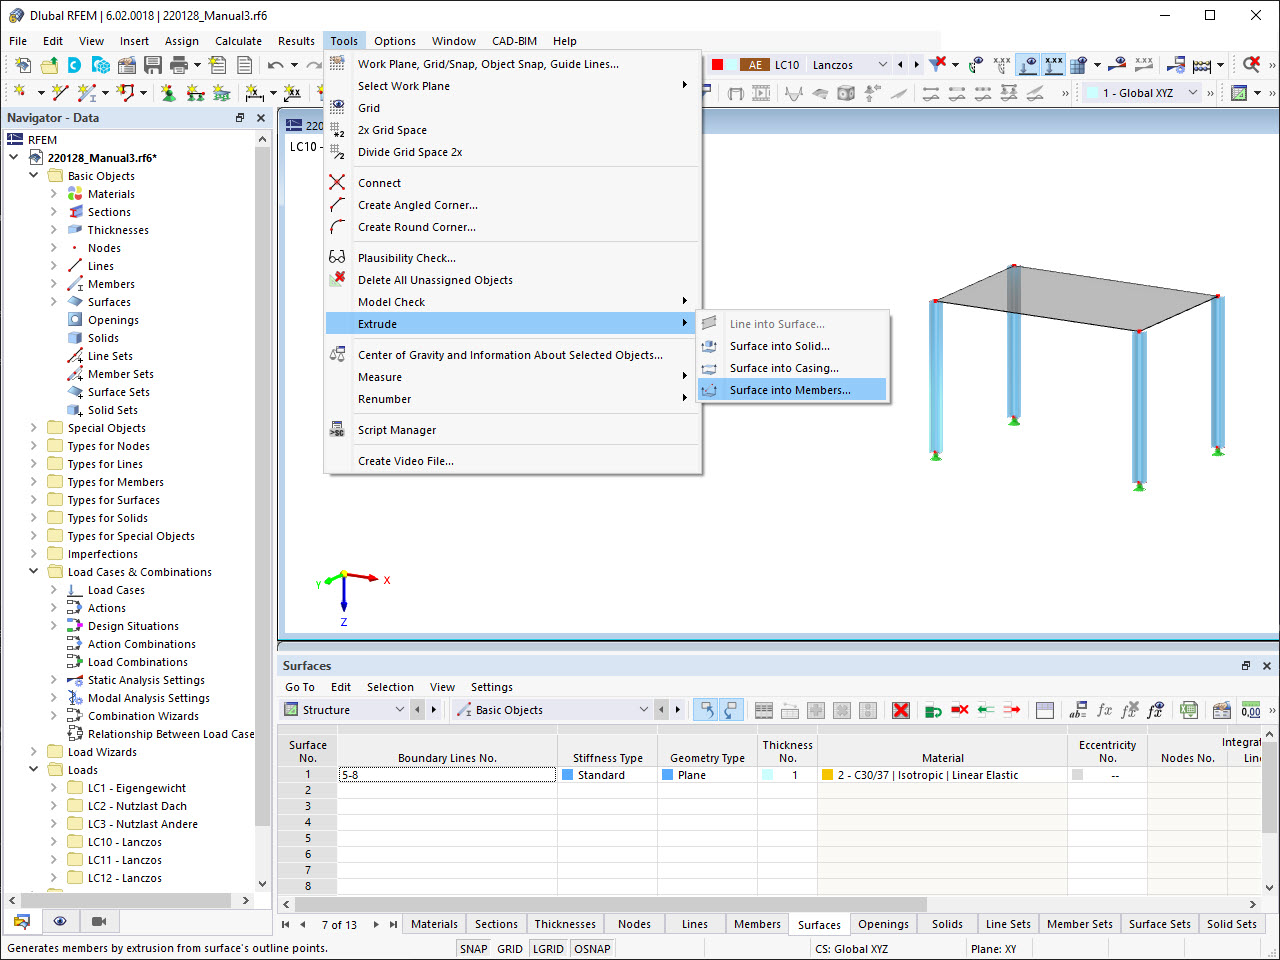Click the red X delete row icon
The width and height of the screenshot is (1280, 960).
[901, 710]
